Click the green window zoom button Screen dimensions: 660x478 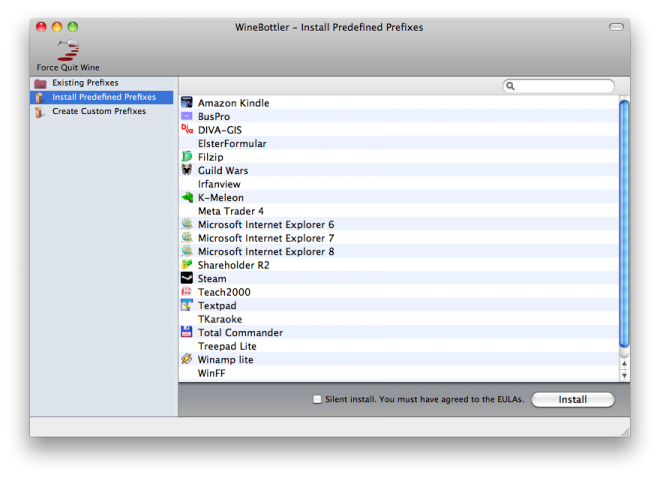tap(73, 27)
